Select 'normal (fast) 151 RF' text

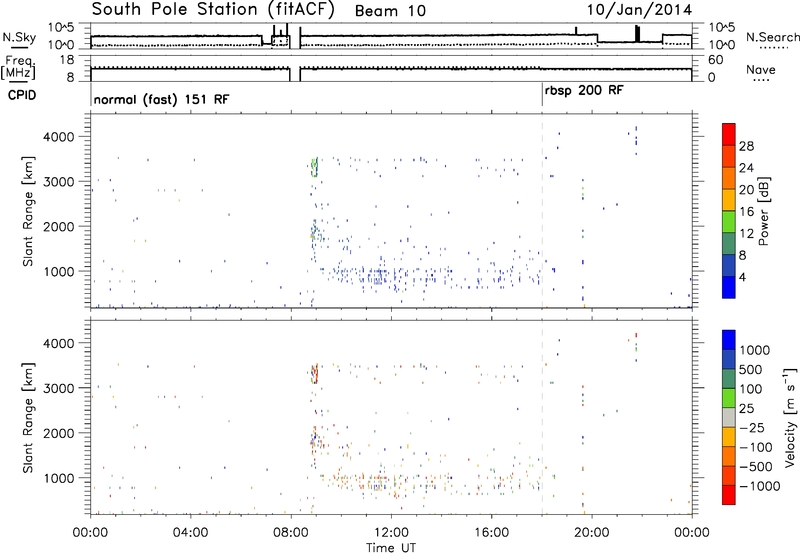[x=161, y=99]
